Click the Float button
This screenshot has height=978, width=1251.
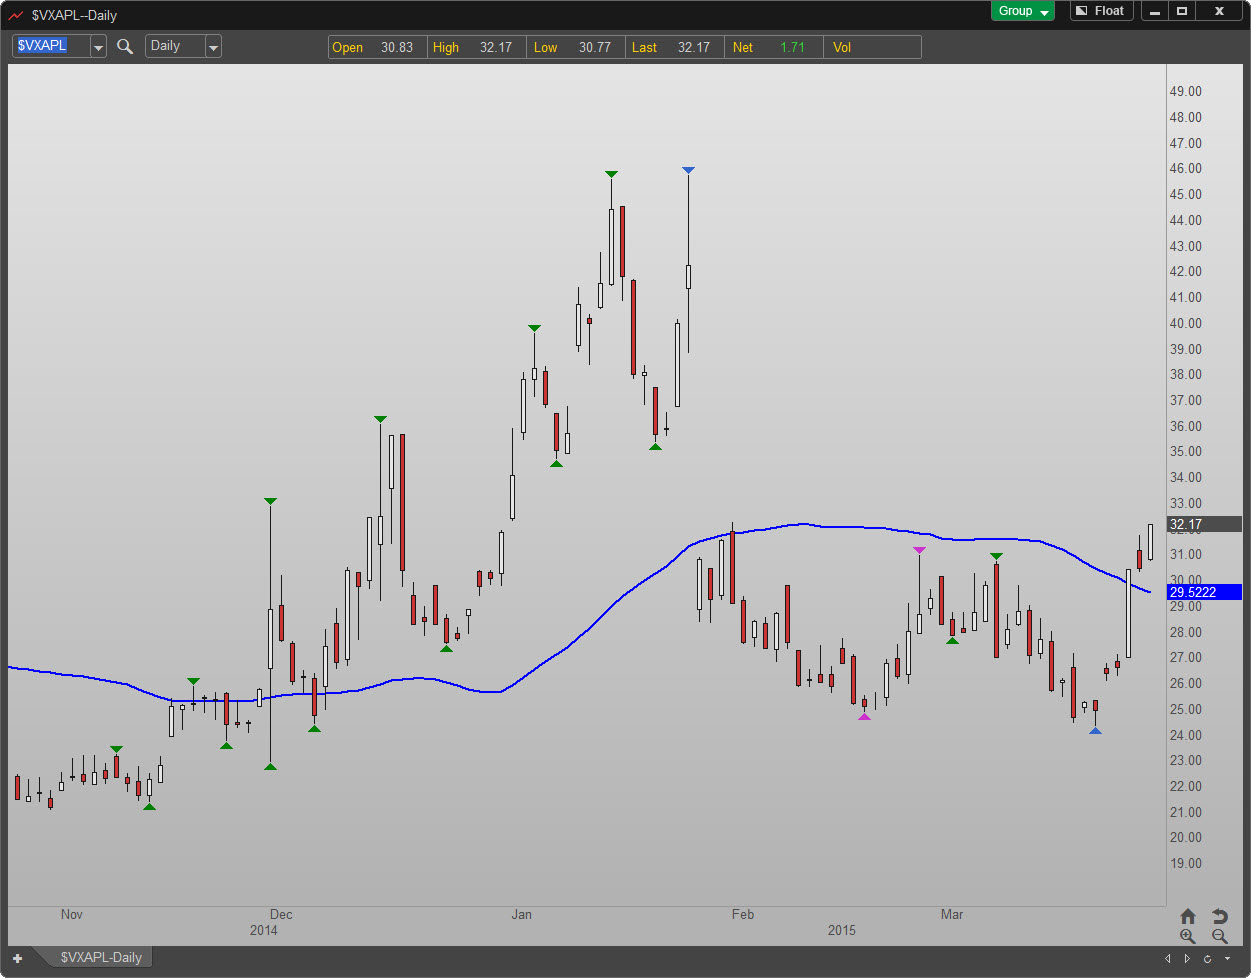coord(1100,11)
